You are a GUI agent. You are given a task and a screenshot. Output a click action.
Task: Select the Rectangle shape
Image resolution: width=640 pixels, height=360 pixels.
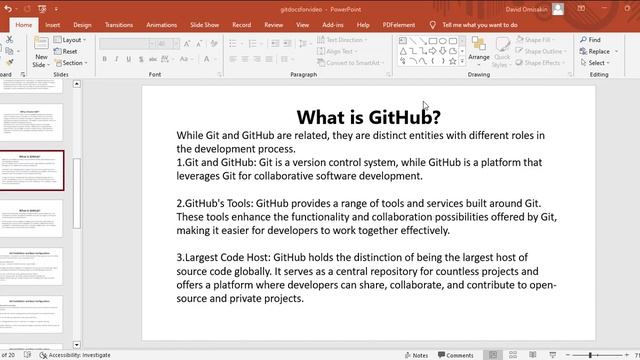(x=433, y=41)
